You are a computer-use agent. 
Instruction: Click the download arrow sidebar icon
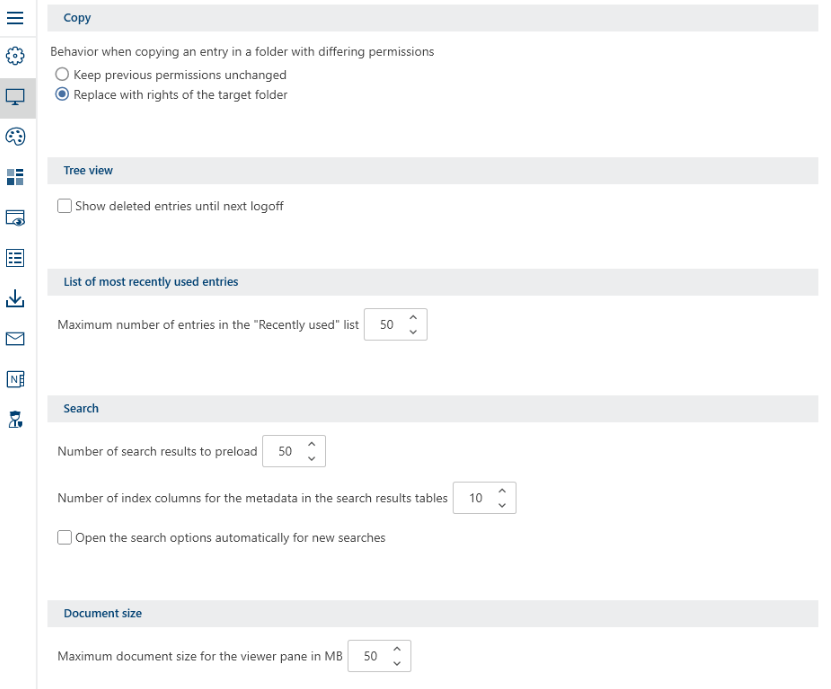point(15,298)
